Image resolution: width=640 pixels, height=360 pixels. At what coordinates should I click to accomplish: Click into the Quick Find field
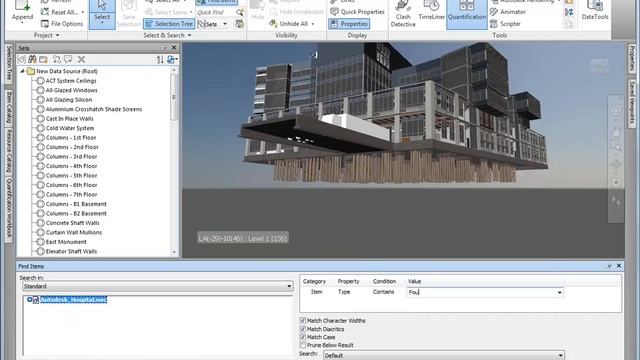pyautogui.click(x=216, y=13)
